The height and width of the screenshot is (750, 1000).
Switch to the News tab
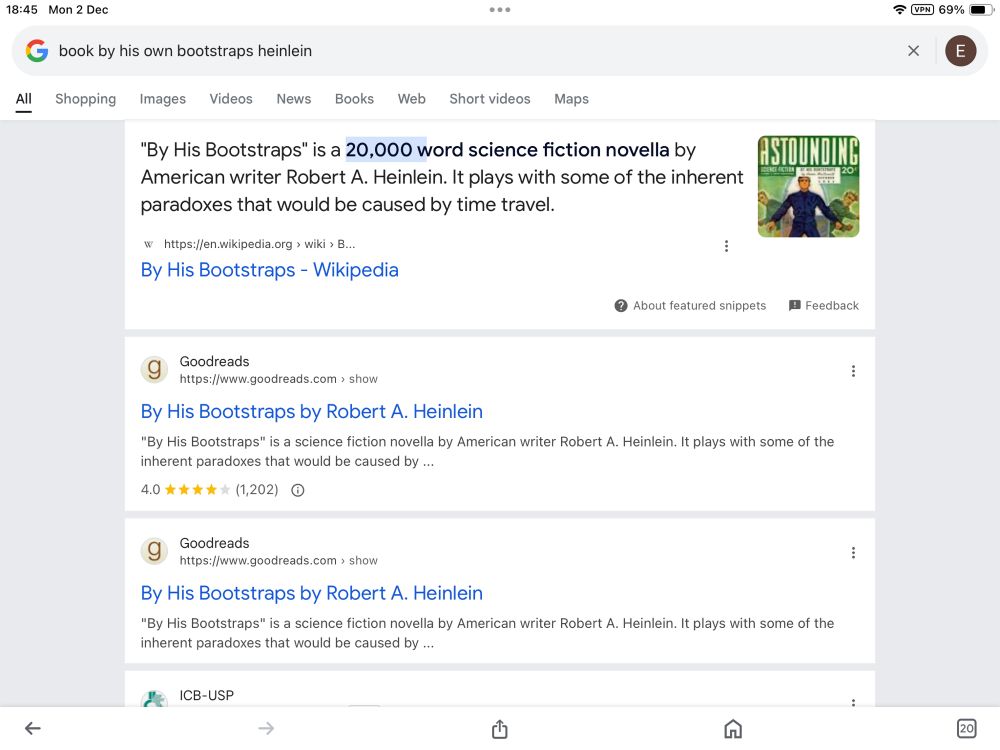pos(293,99)
